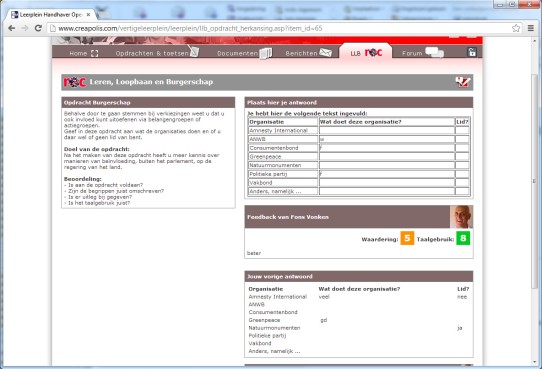
Task: Select the Leerplein Handhaver browser tab
Action: tap(51, 15)
